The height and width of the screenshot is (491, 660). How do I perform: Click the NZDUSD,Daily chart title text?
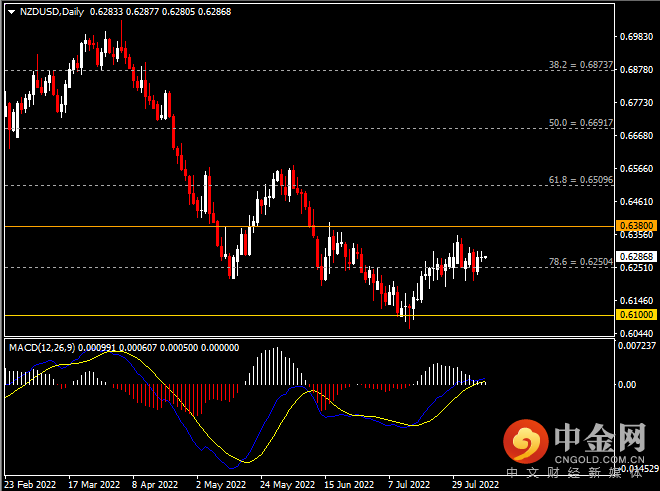[x=52, y=12]
